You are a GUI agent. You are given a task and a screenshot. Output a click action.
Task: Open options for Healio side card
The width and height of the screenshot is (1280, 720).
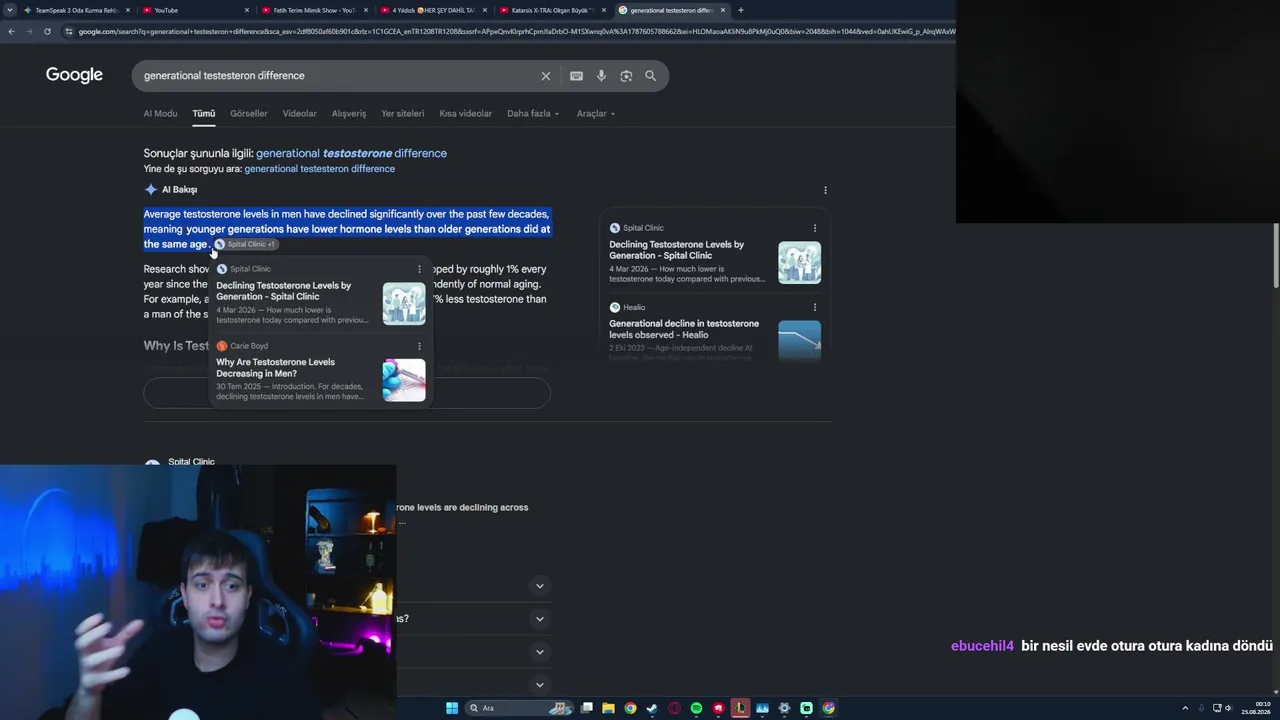[815, 307]
